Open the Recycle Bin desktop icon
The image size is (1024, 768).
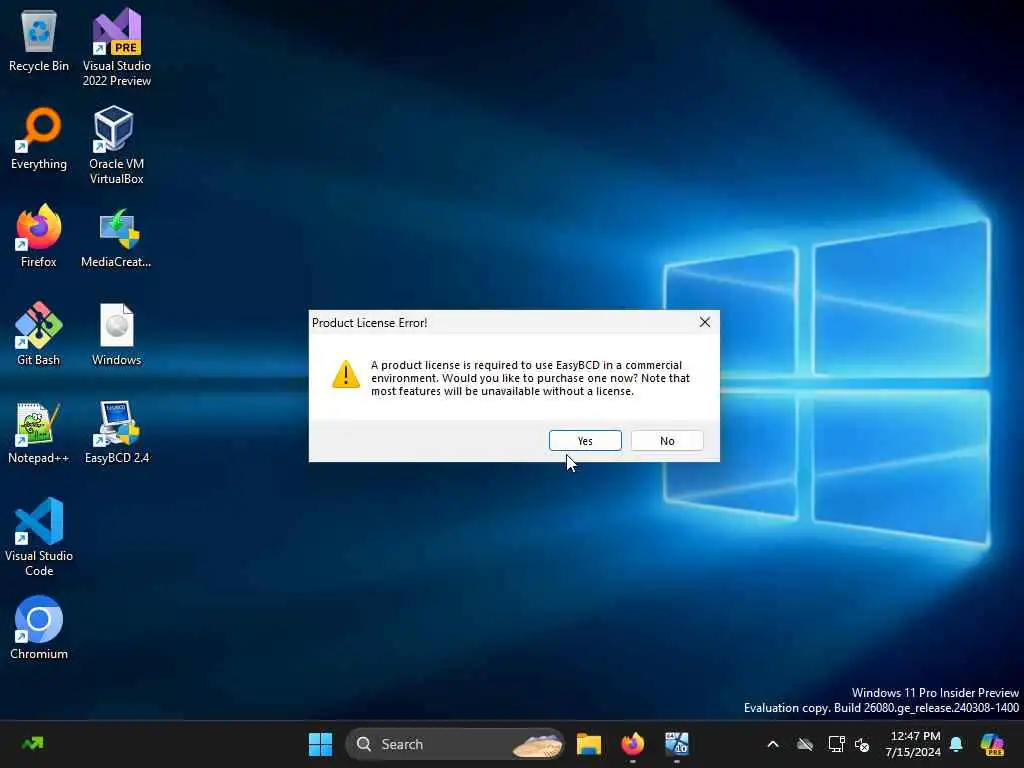tap(39, 40)
